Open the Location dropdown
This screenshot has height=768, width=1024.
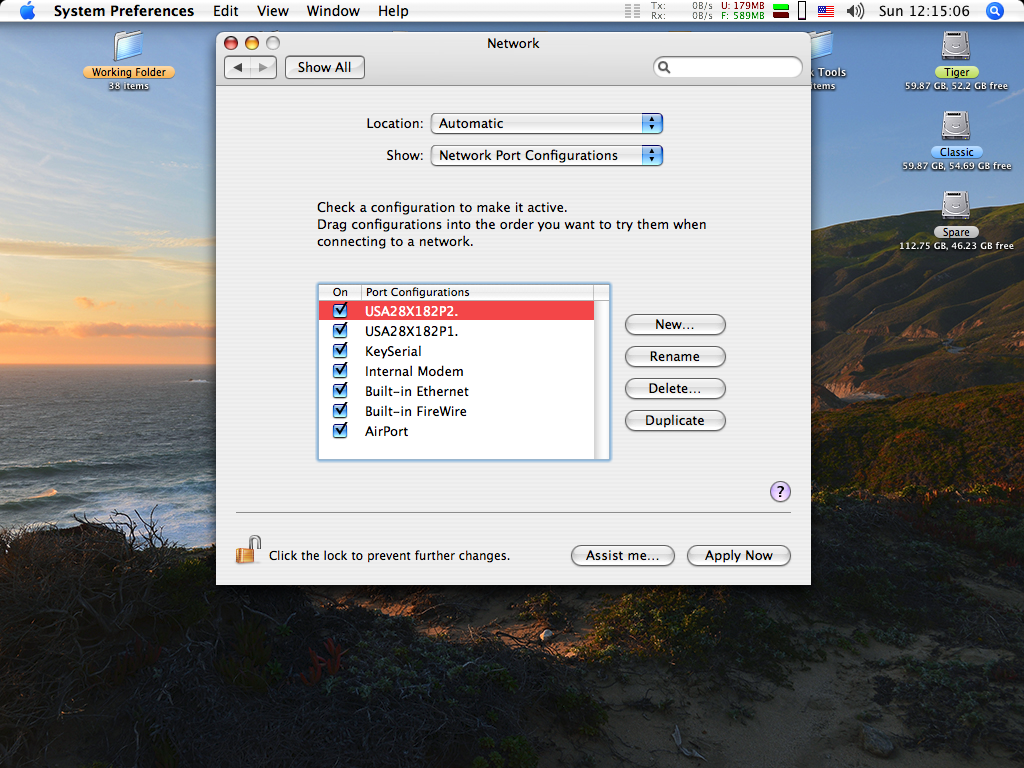[x=547, y=123]
